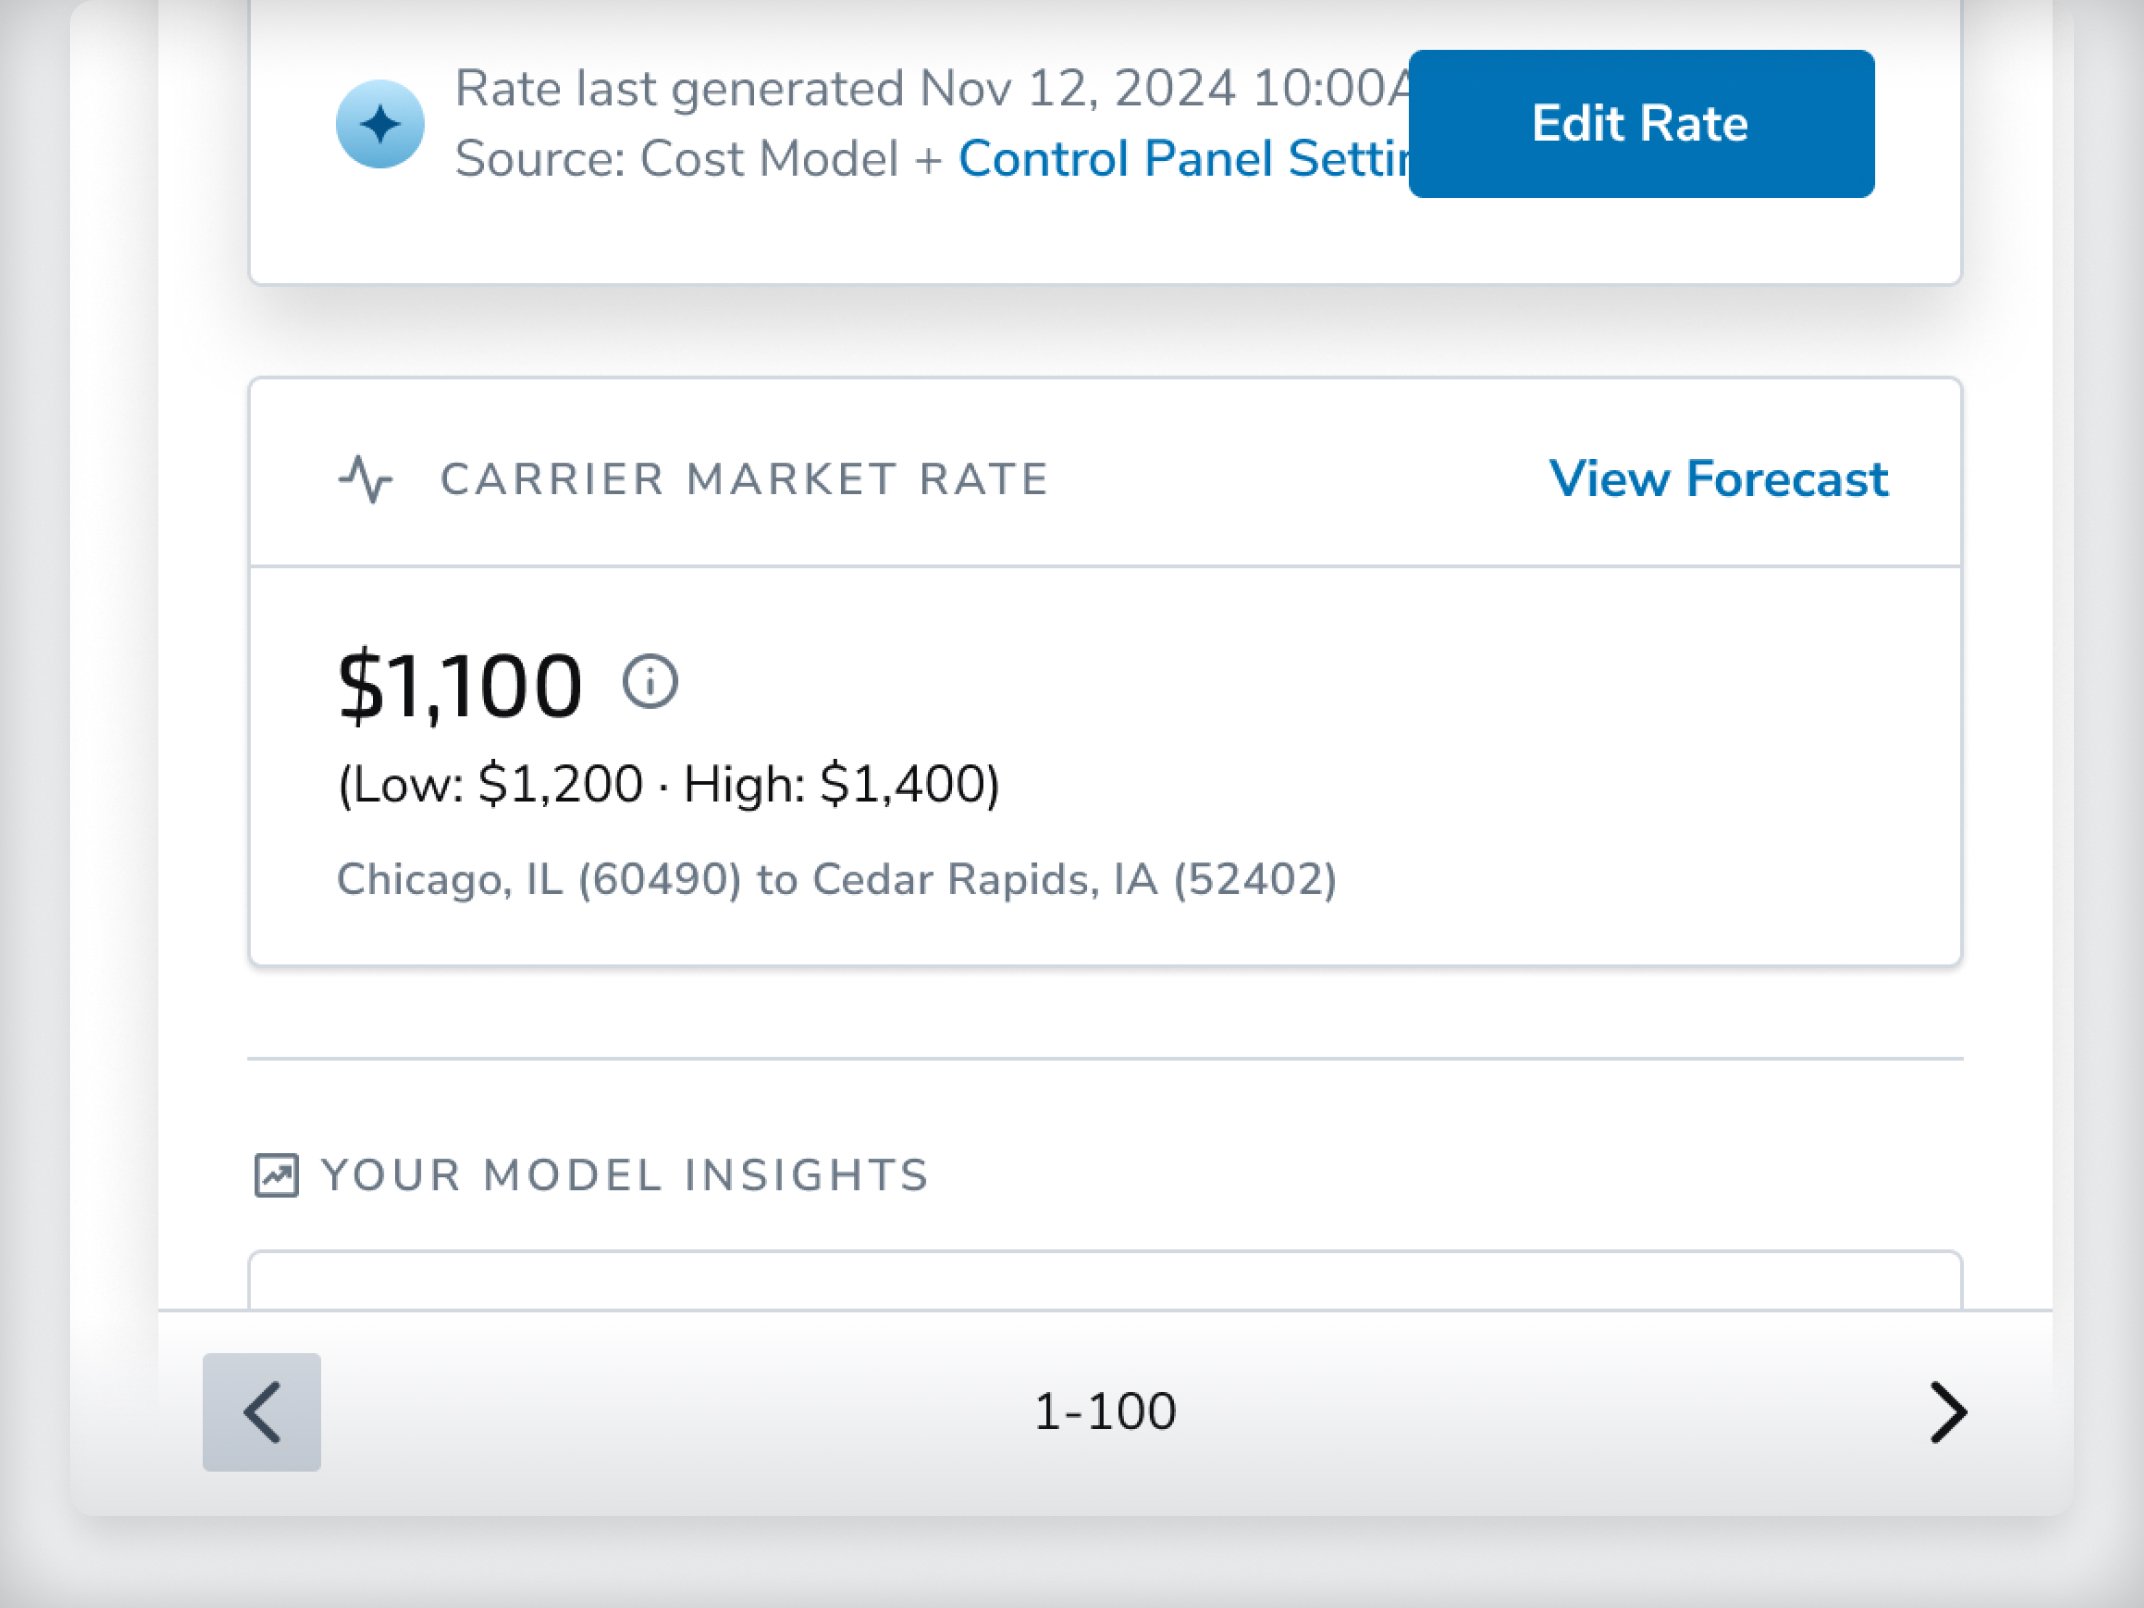The height and width of the screenshot is (1608, 2144).
Task: Click the info icon next to $1,100
Action: tap(650, 682)
